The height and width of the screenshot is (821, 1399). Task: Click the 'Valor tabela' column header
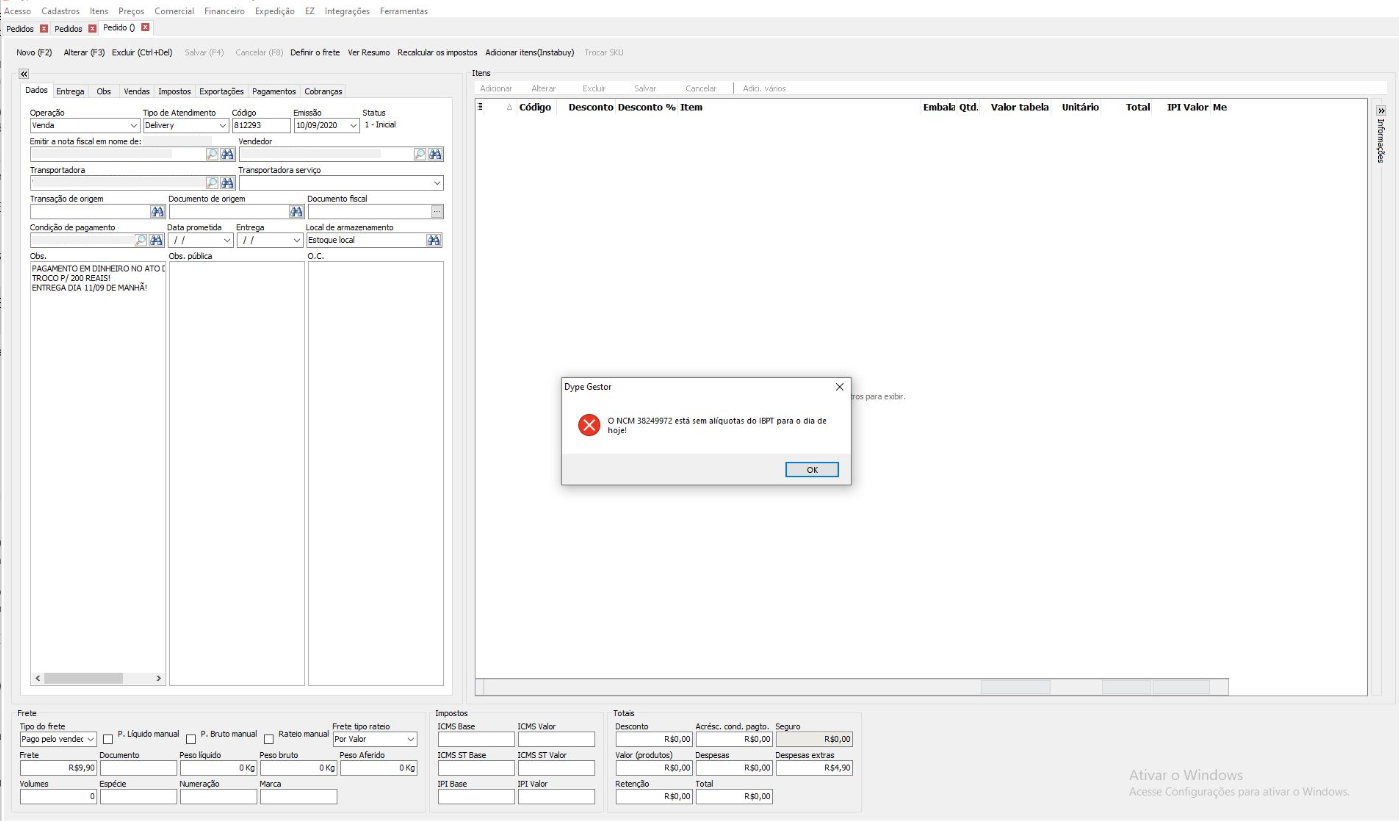(1020, 107)
